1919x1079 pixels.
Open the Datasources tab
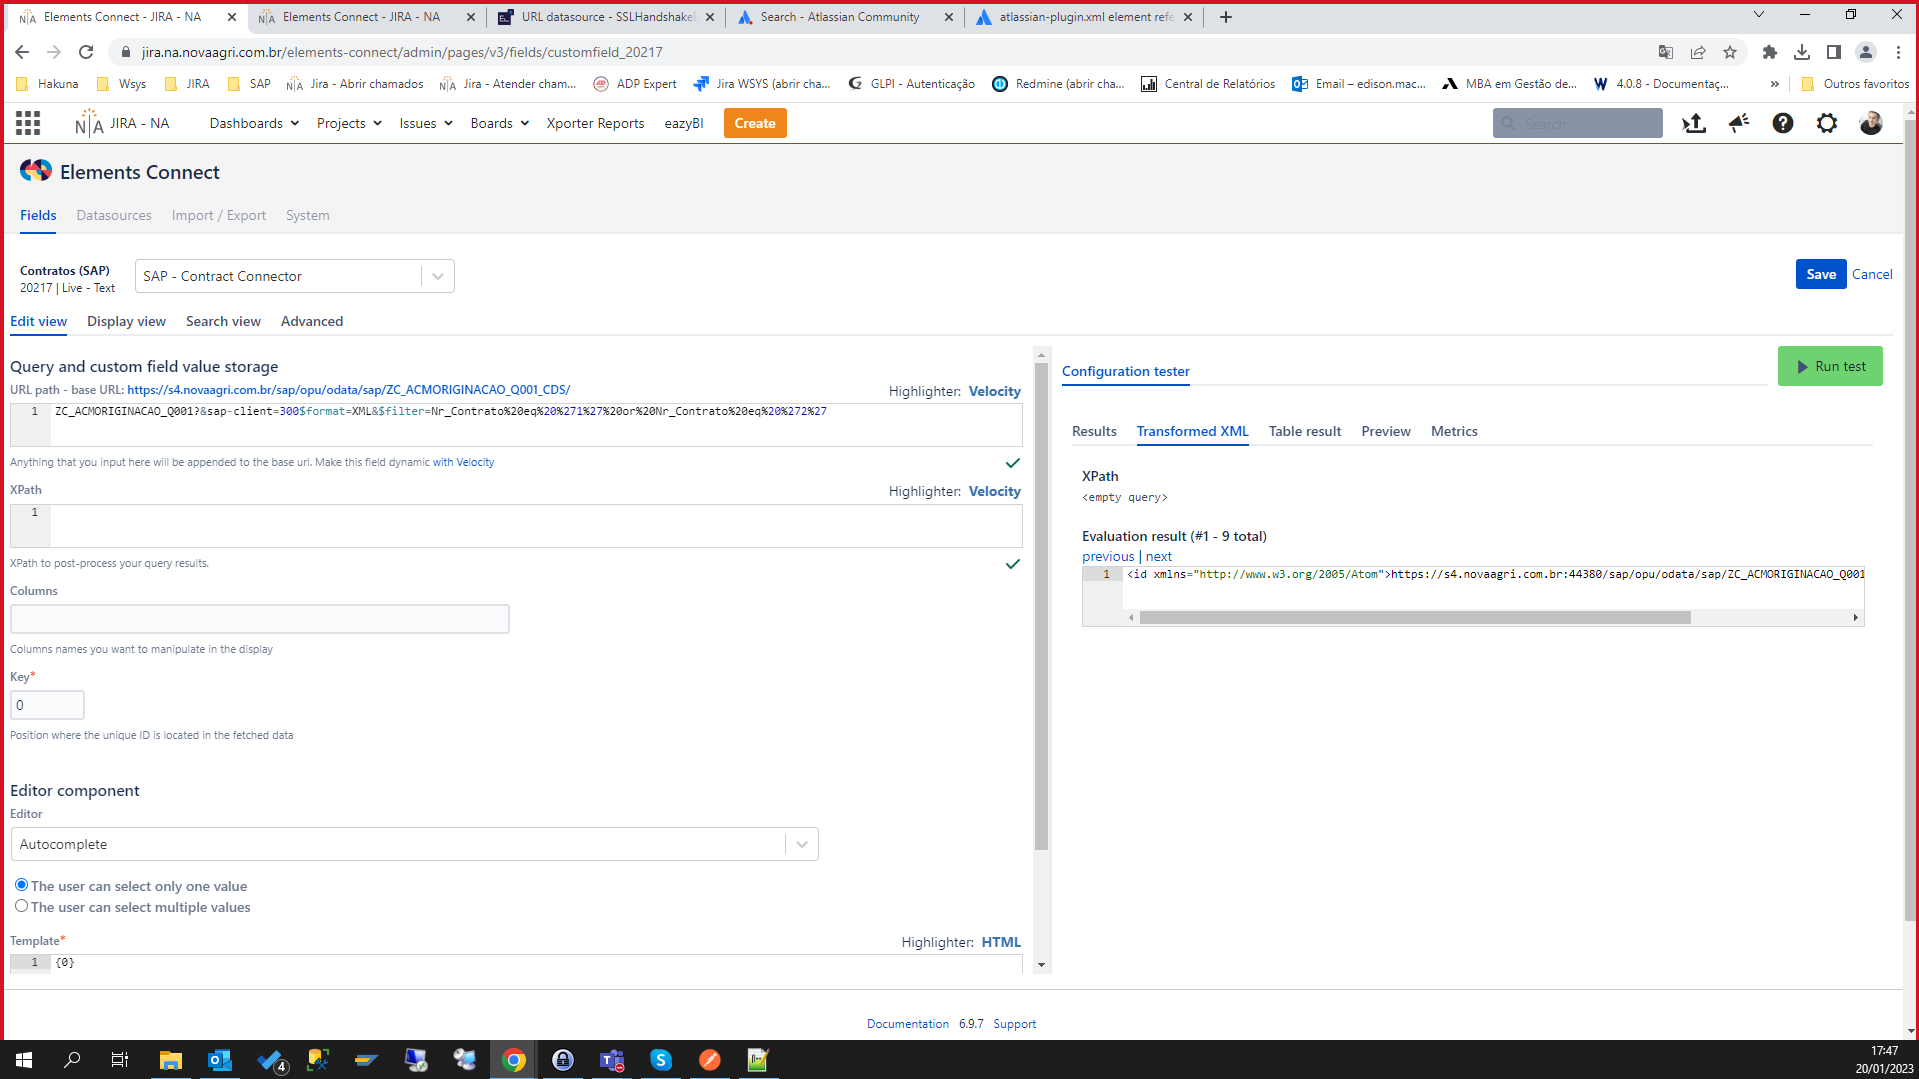pos(114,215)
